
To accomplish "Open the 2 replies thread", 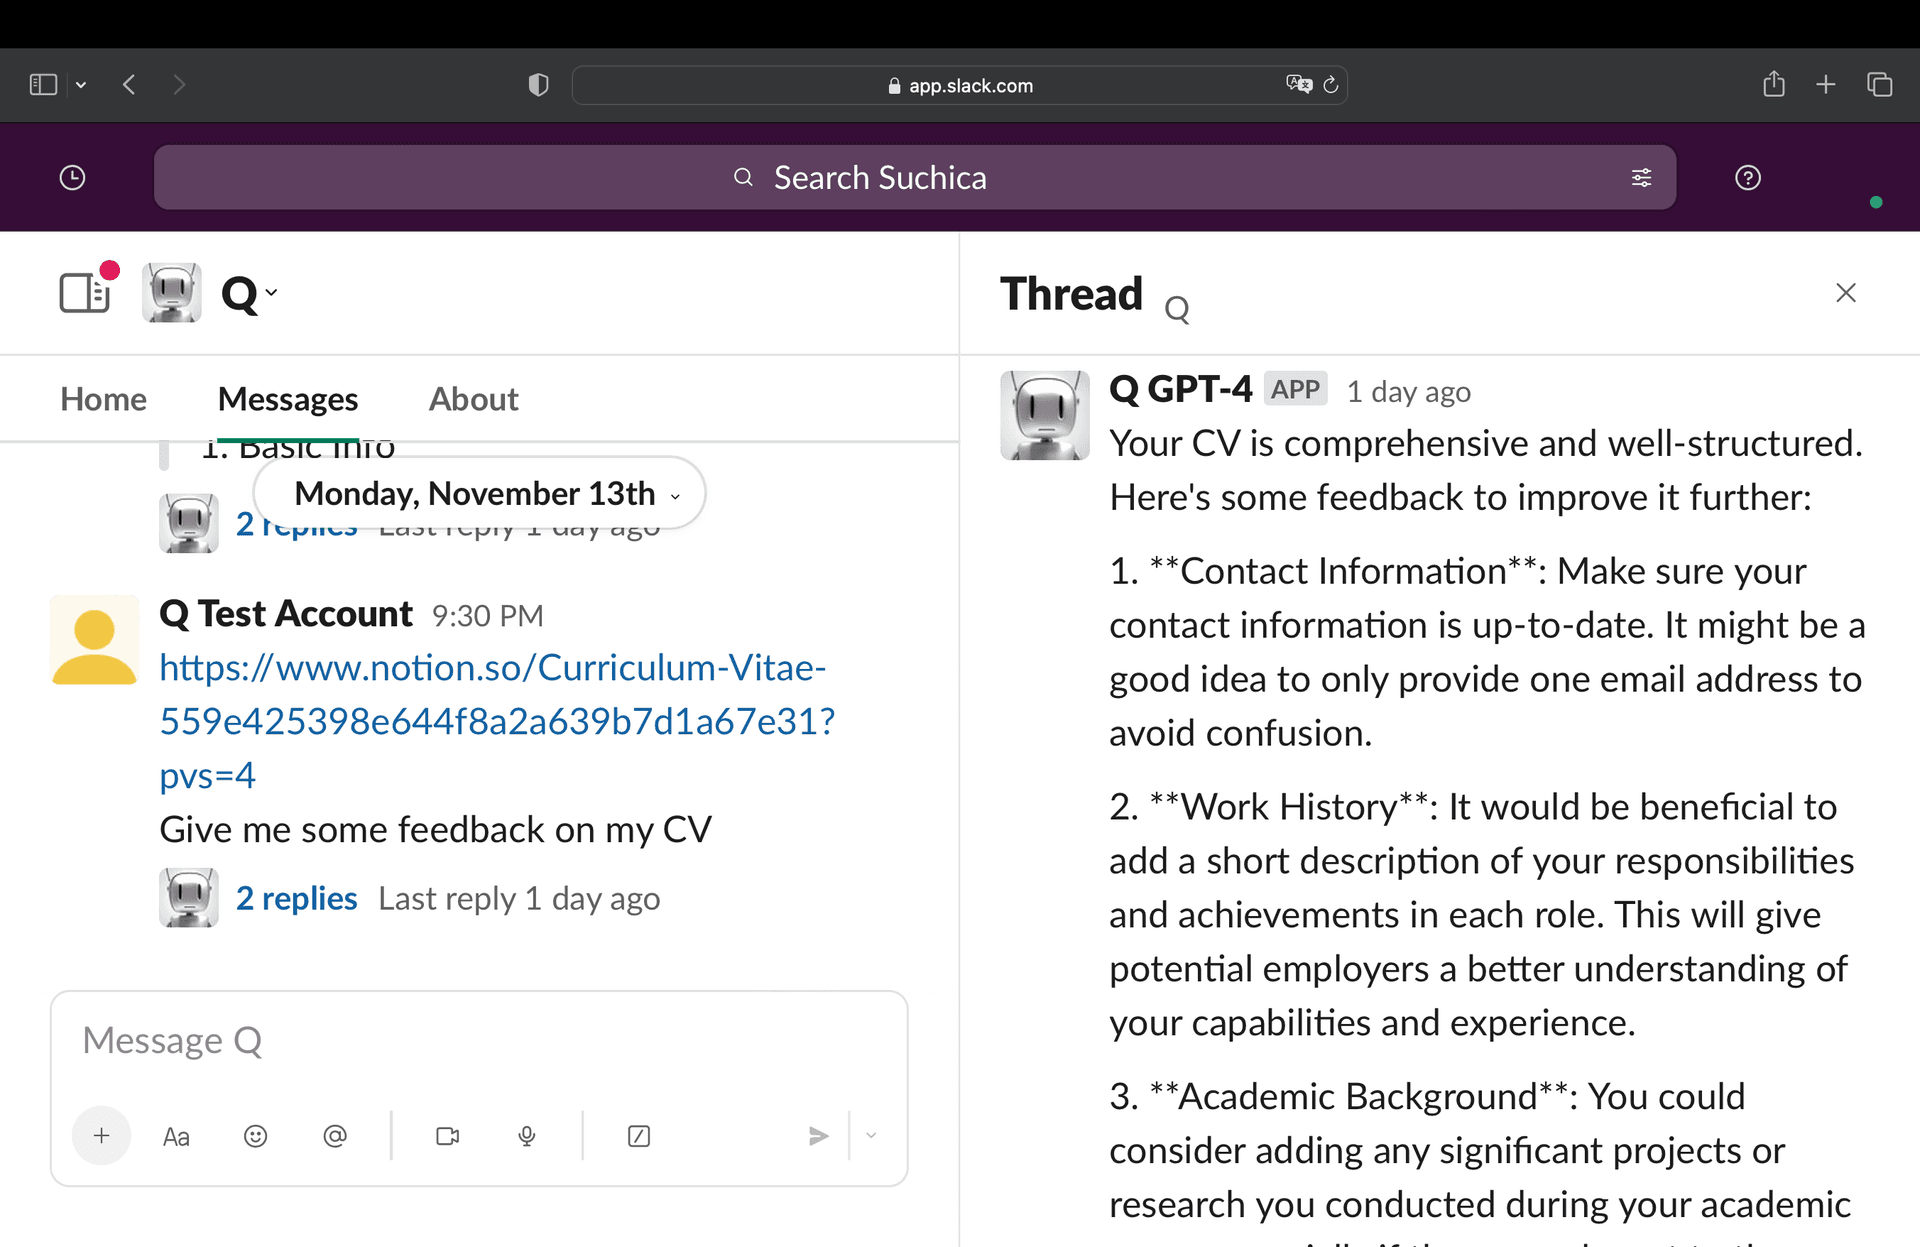I will [296, 898].
